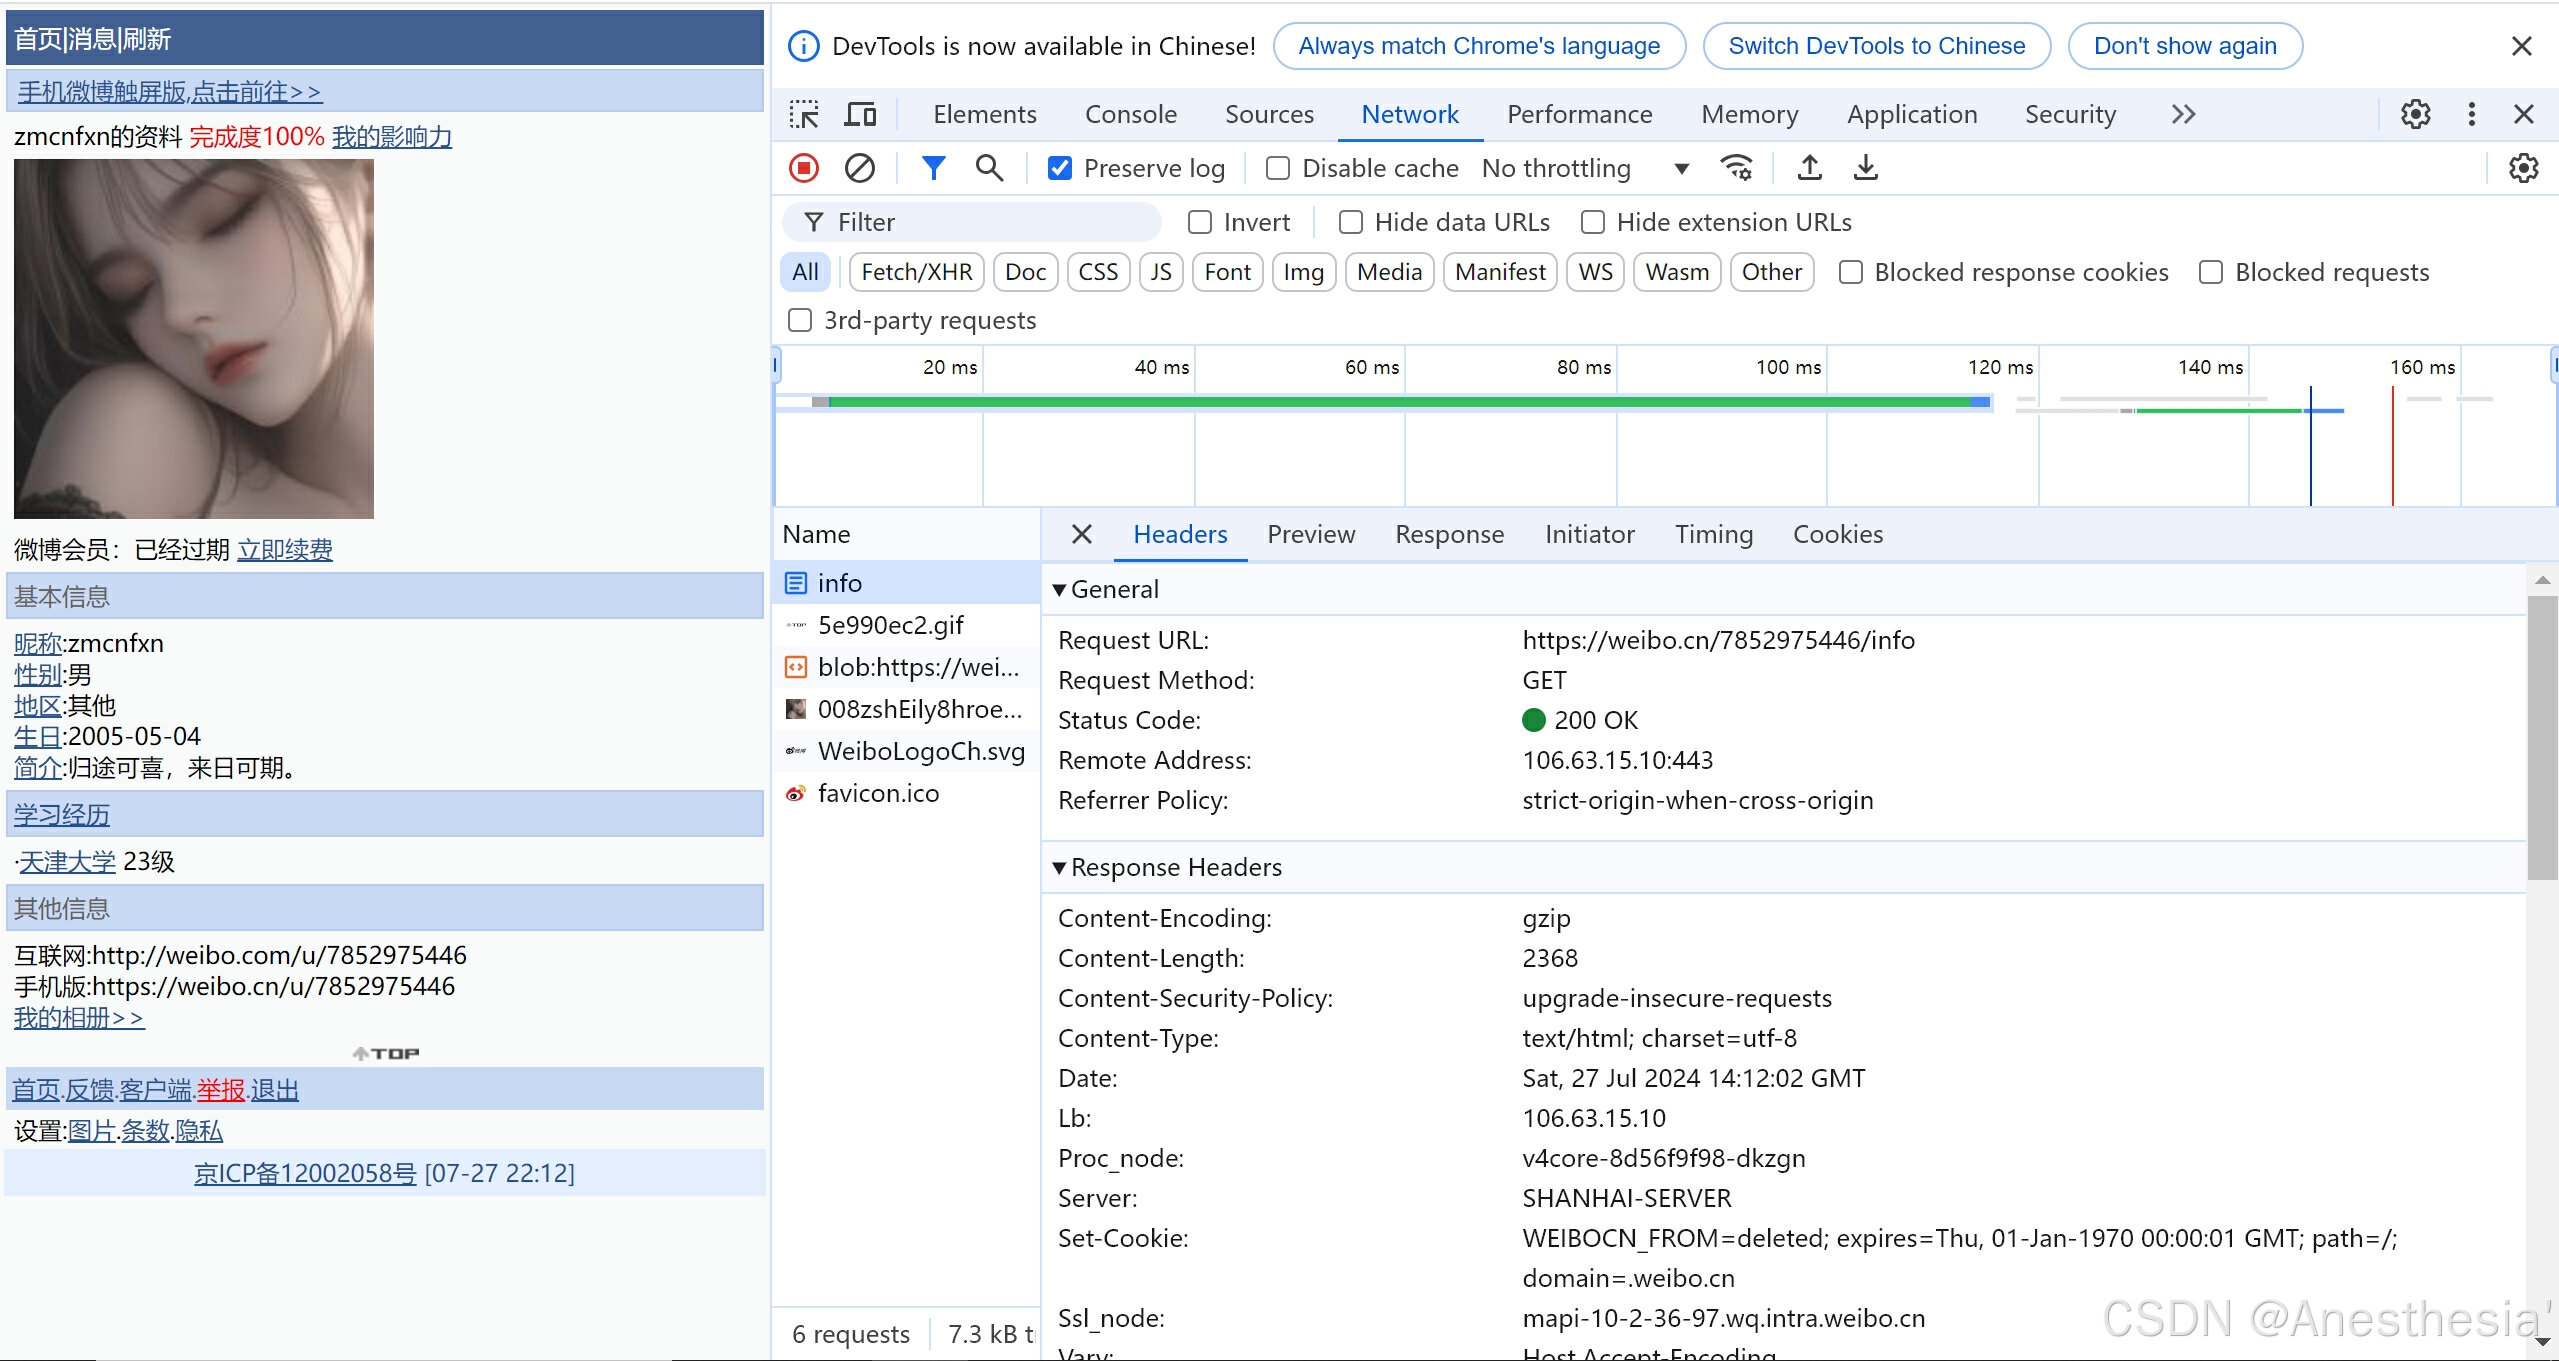Filter requests by JS type
This screenshot has height=1361, width=2559.
click(1160, 272)
